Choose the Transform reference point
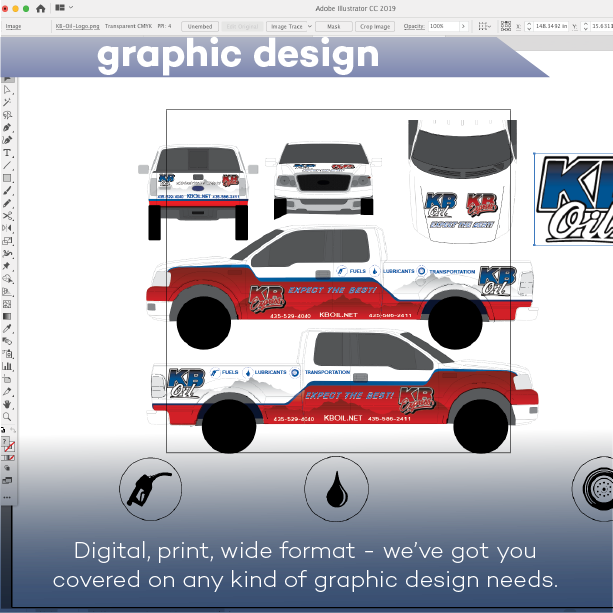 [x=506, y=26]
